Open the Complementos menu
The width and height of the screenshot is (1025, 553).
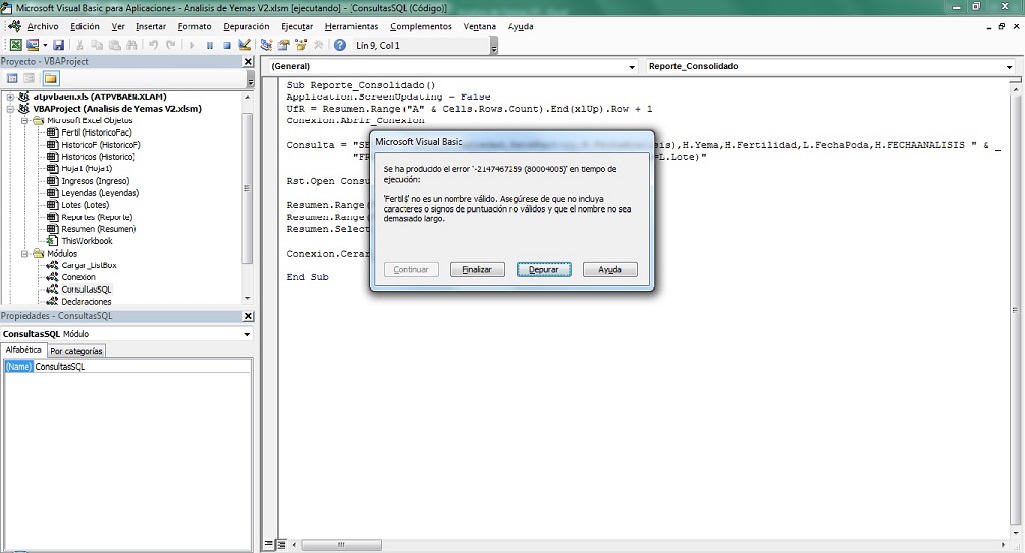[x=420, y=26]
